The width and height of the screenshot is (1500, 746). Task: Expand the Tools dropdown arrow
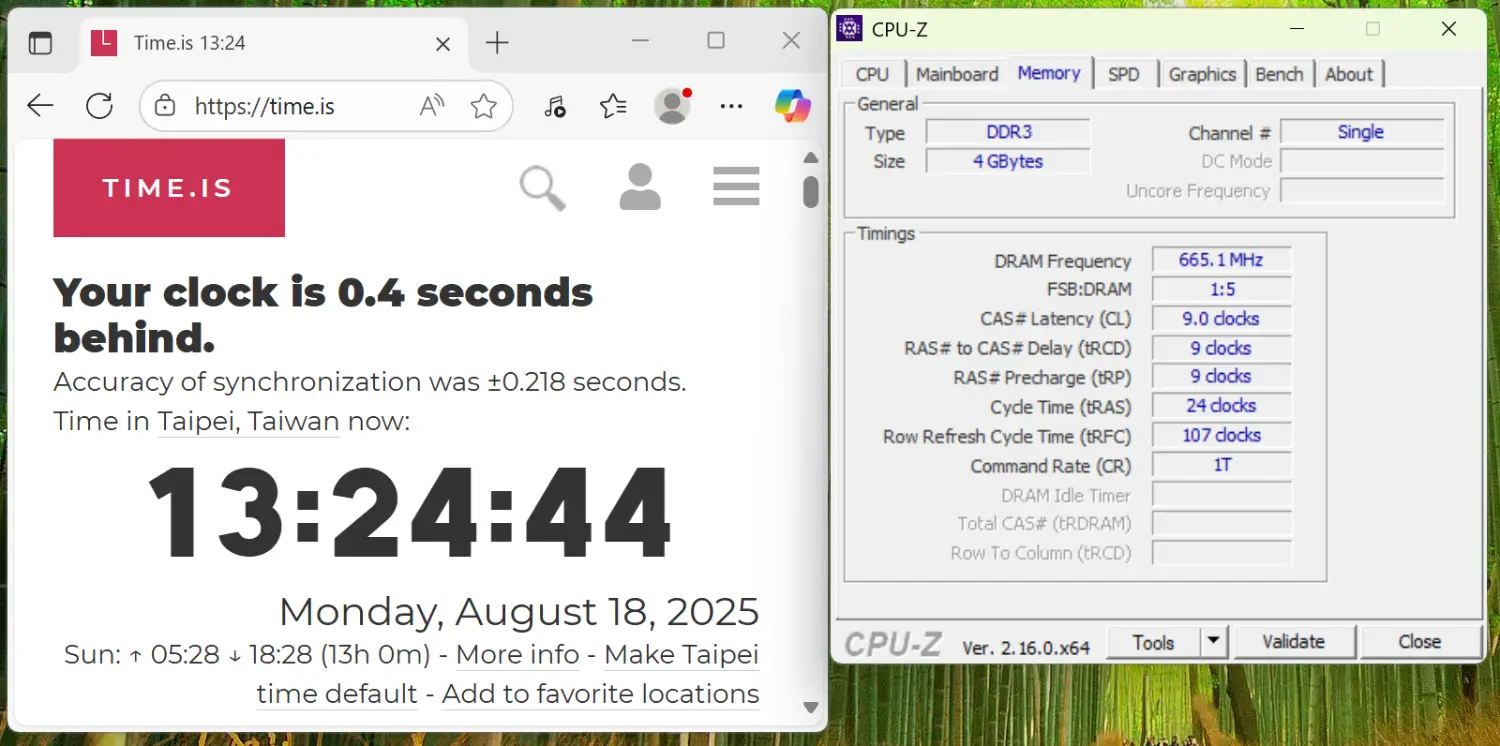(1213, 643)
